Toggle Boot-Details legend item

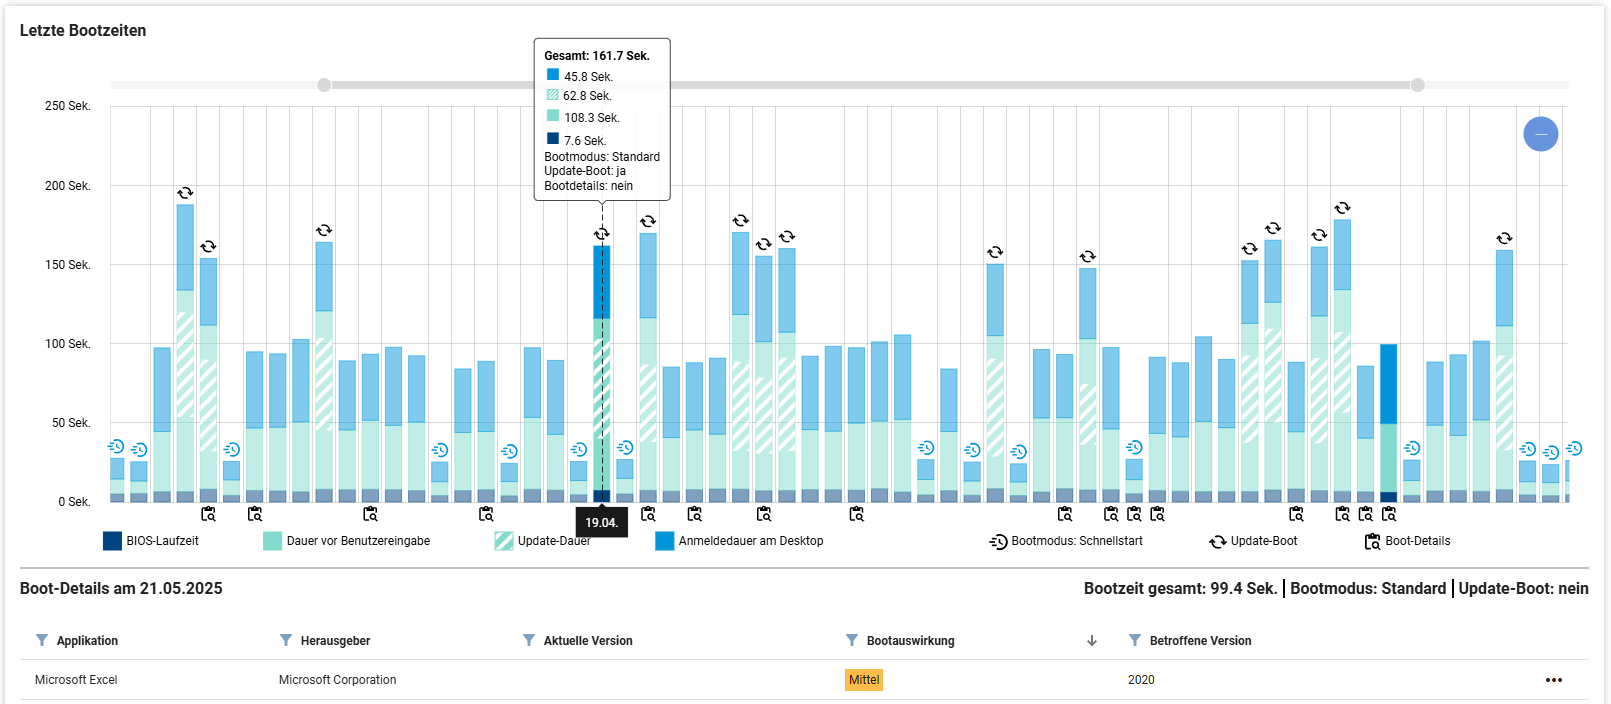coord(1407,541)
